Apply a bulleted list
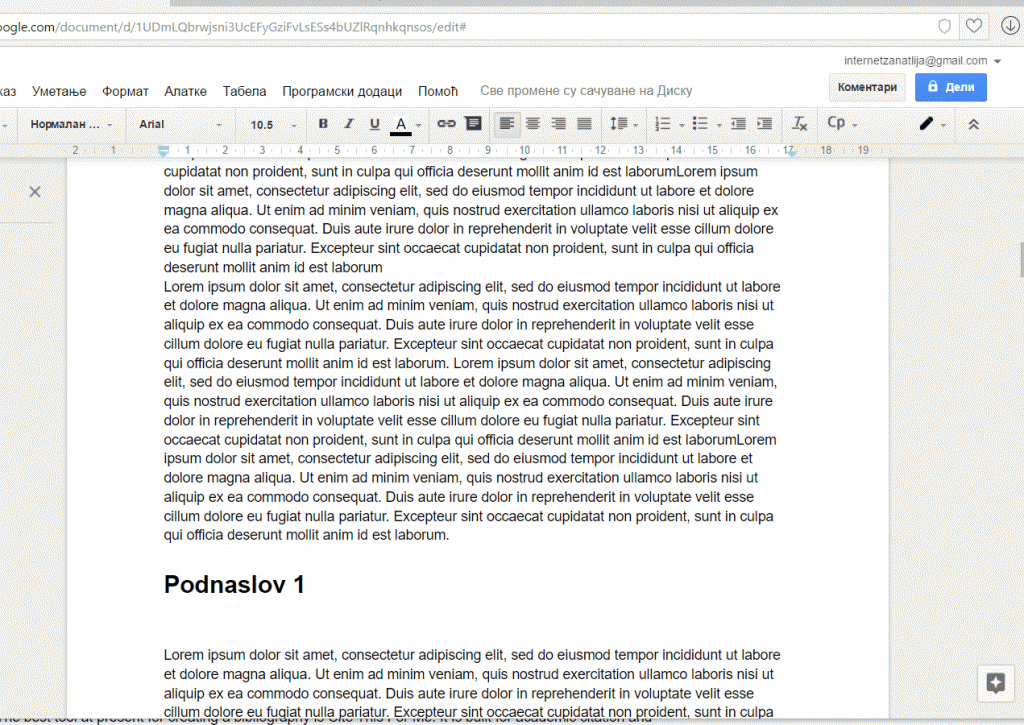Image resolution: width=1024 pixels, height=725 pixels. point(700,123)
